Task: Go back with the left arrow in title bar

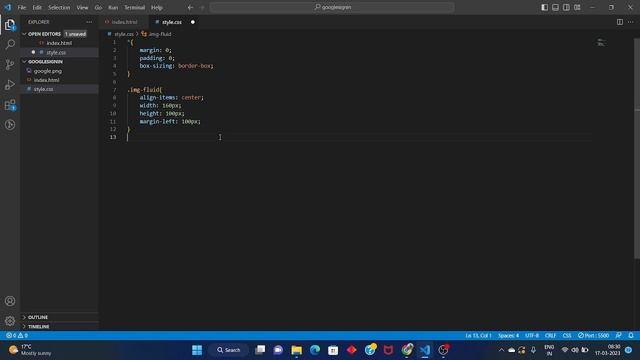Action: (190, 7)
